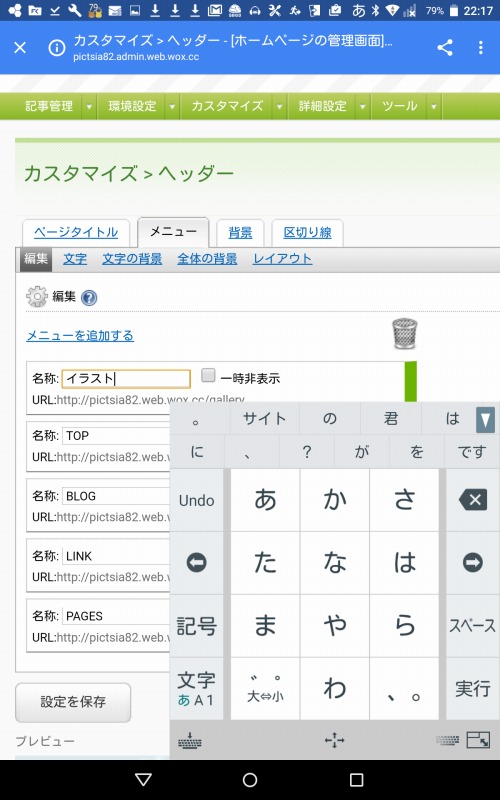Viewport: 500px width, 800px height.
Task: Tap the 記号 symbols key
Action: tap(196, 626)
